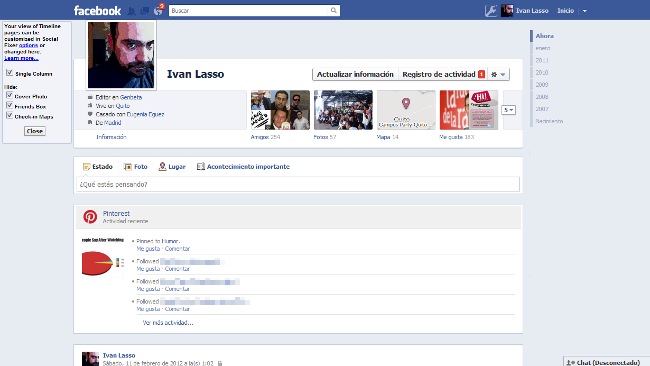Click the Estado icon in composer

point(86,167)
